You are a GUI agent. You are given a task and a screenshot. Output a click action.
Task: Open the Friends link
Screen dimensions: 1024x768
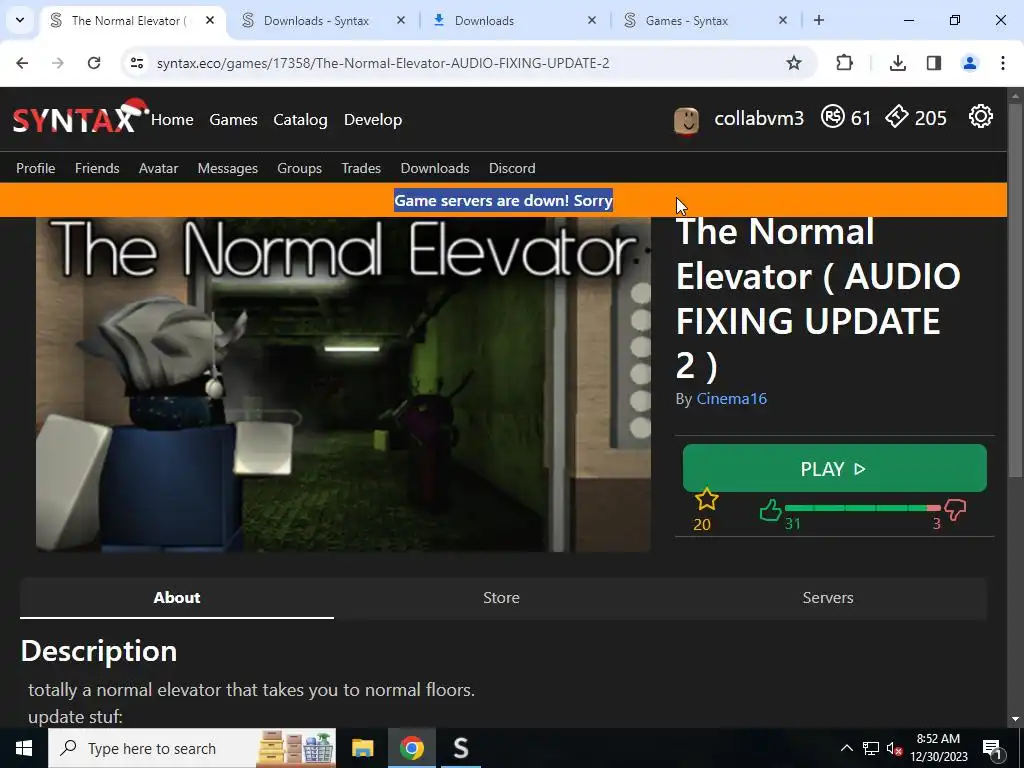tap(97, 168)
